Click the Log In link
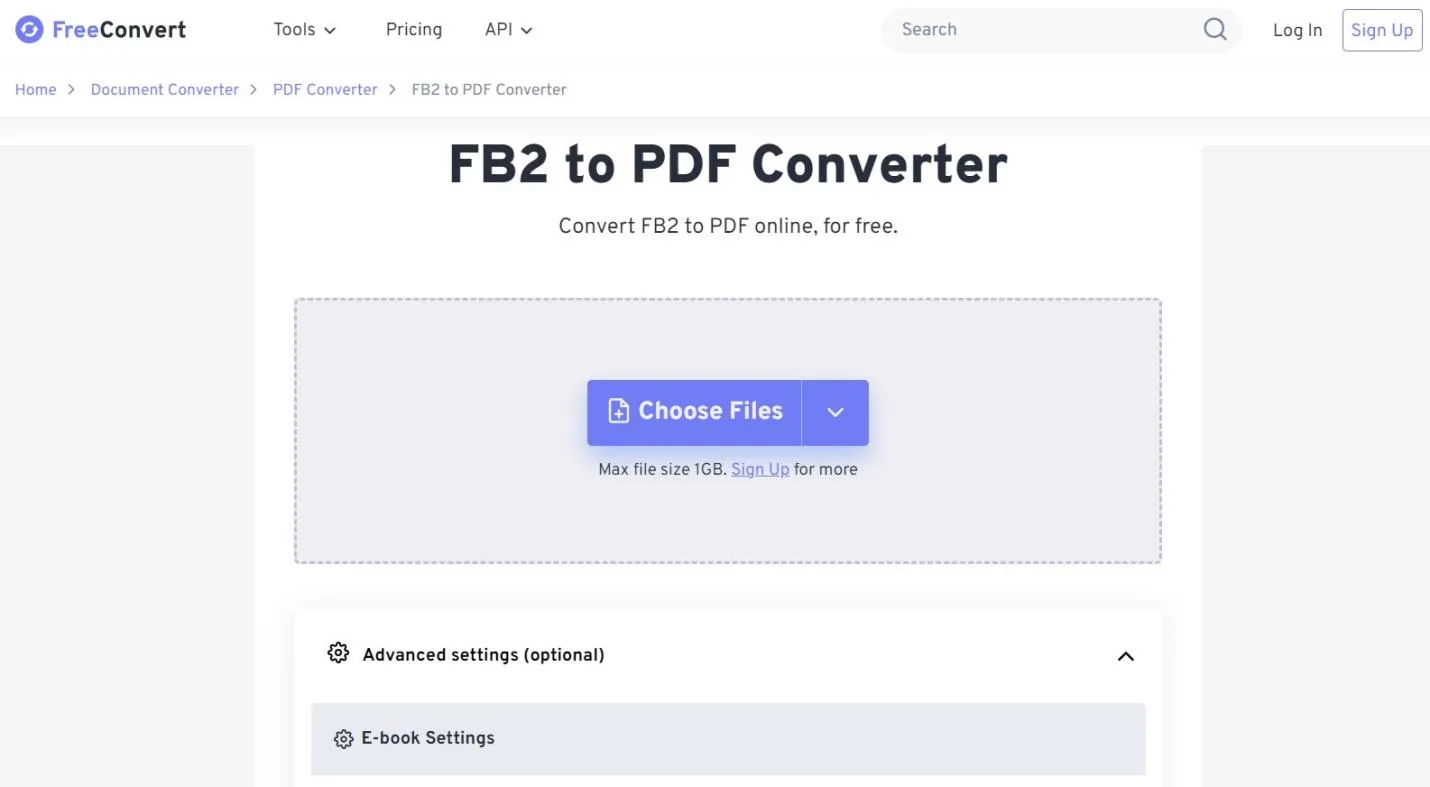This screenshot has height=787, width=1430. tap(1297, 29)
